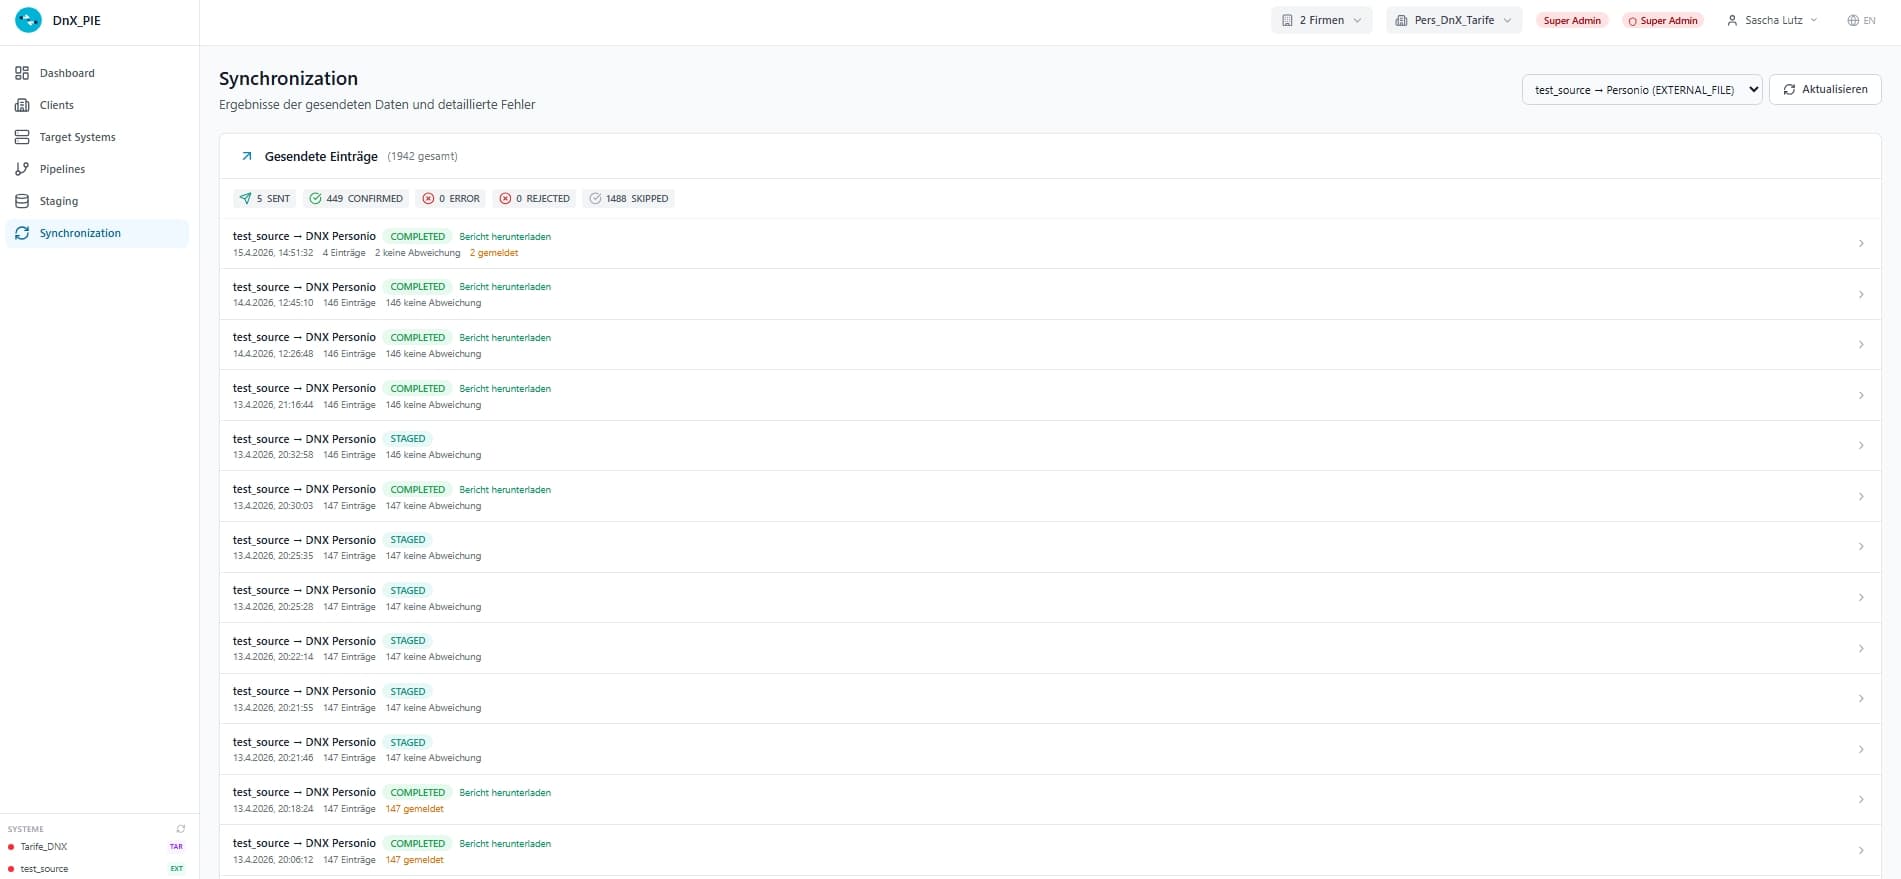The height and width of the screenshot is (879, 1901).
Task: Download report for 13.4.2026 20:18:24 run
Action: [505, 793]
